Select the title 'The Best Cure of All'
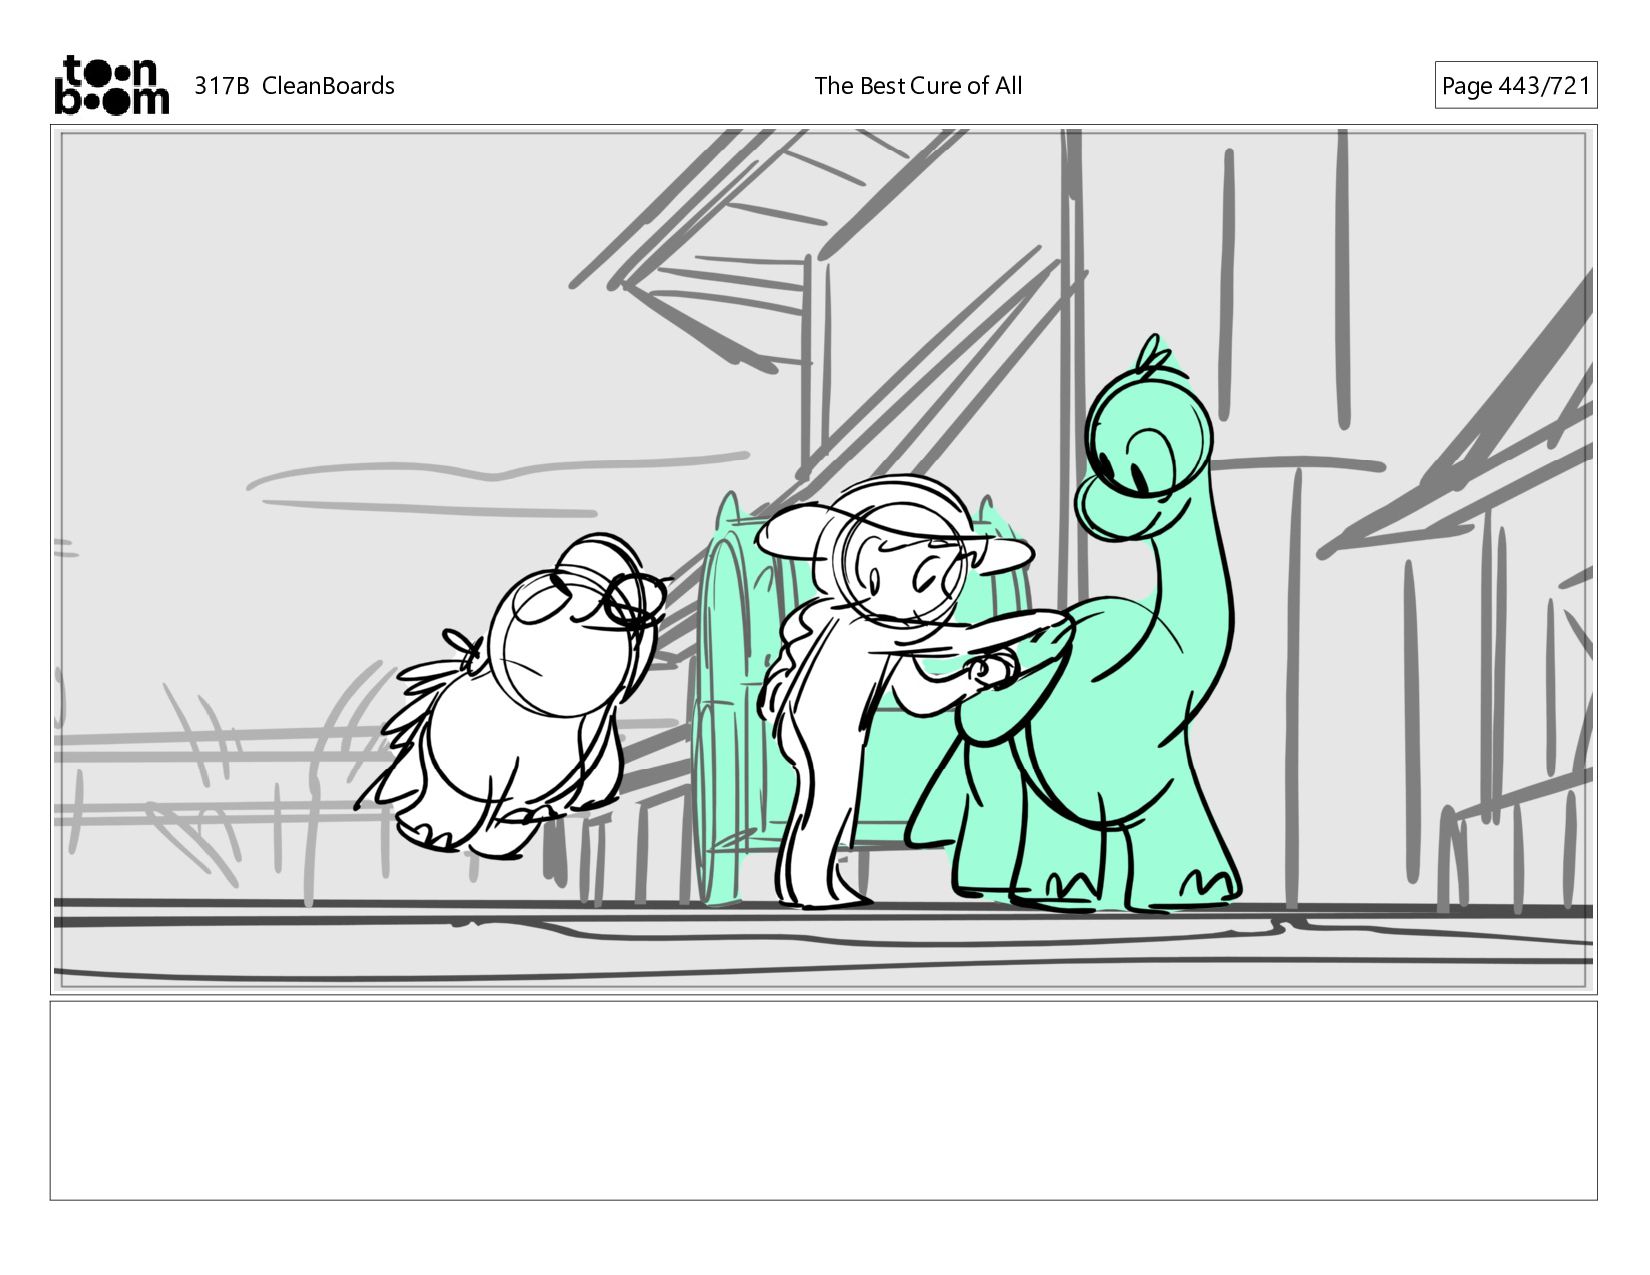This screenshot has height=1275, width=1650. pyautogui.click(x=918, y=86)
